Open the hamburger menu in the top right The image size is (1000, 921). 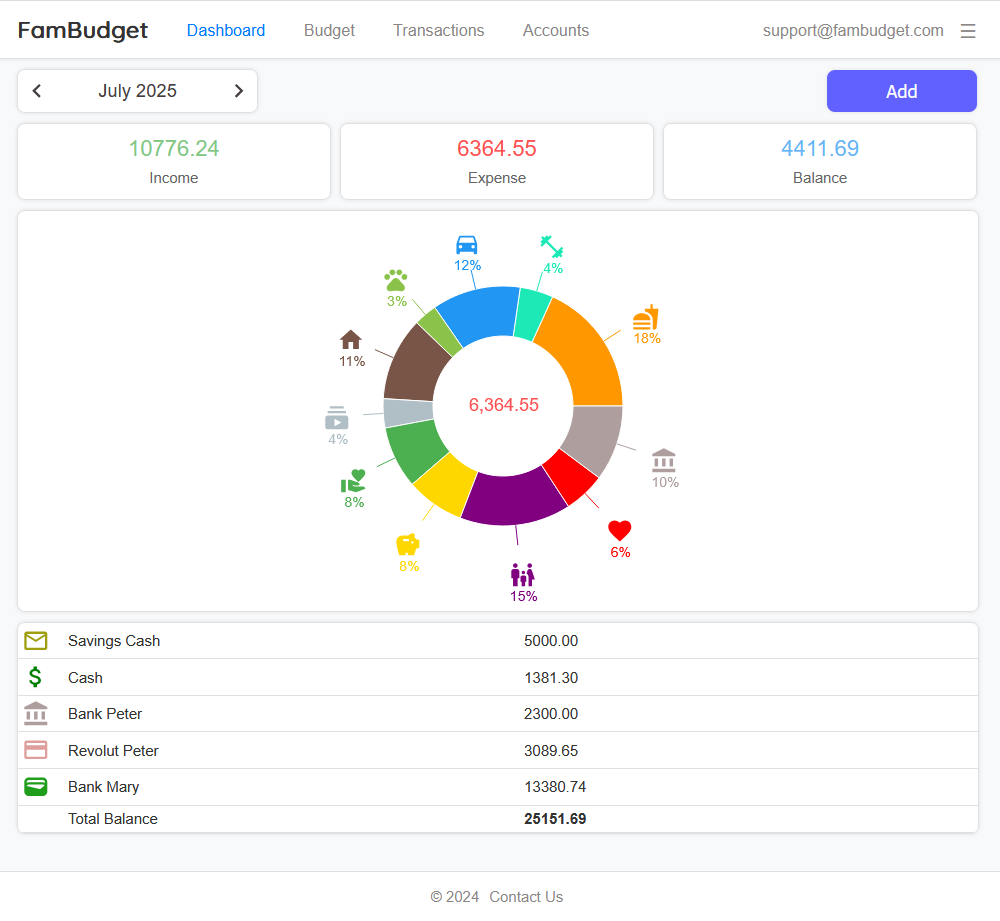click(967, 30)
